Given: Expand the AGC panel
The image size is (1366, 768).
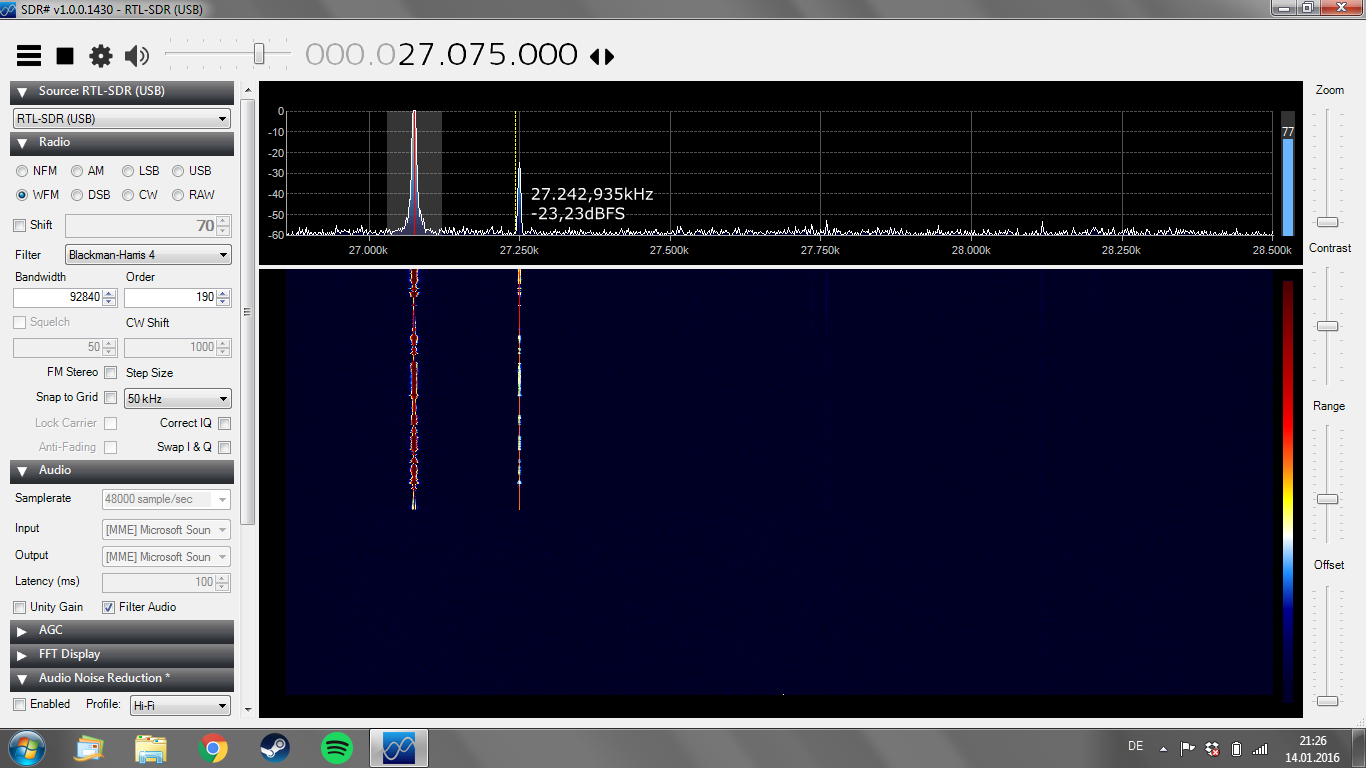Looking at the screenshot, I should click(122, 630).
